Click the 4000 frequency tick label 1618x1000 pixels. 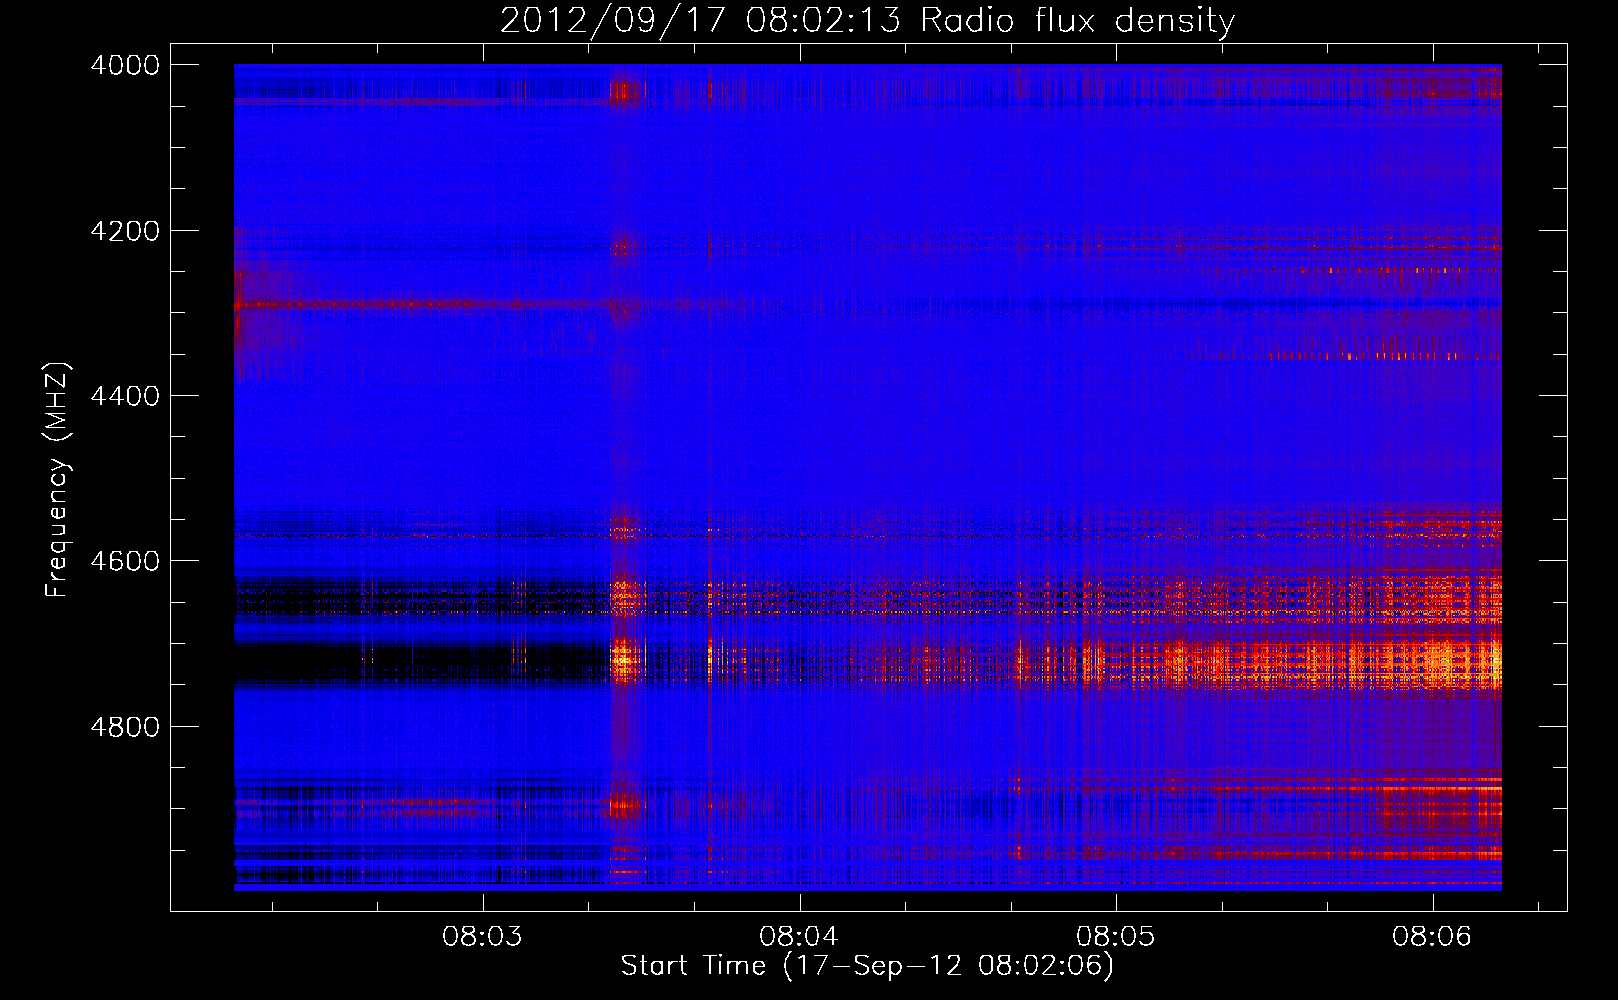tap(125, 65)
